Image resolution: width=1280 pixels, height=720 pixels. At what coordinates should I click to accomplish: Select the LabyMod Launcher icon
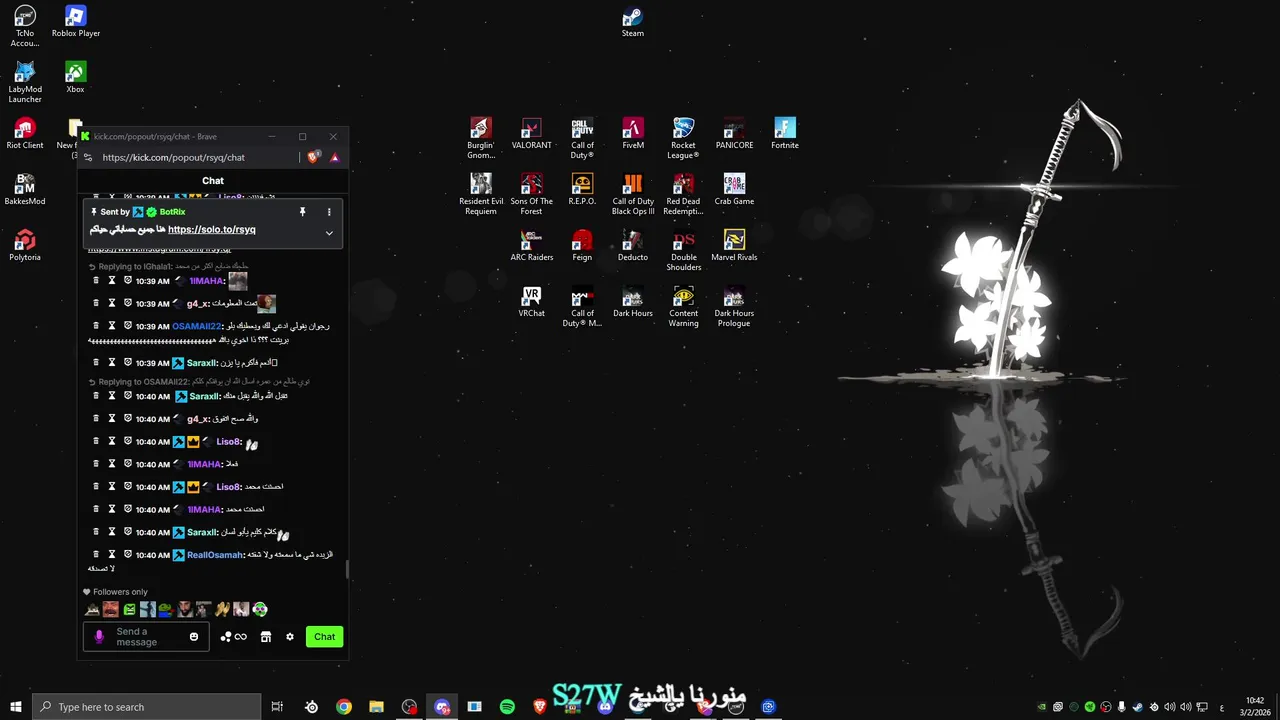[25, 82]
